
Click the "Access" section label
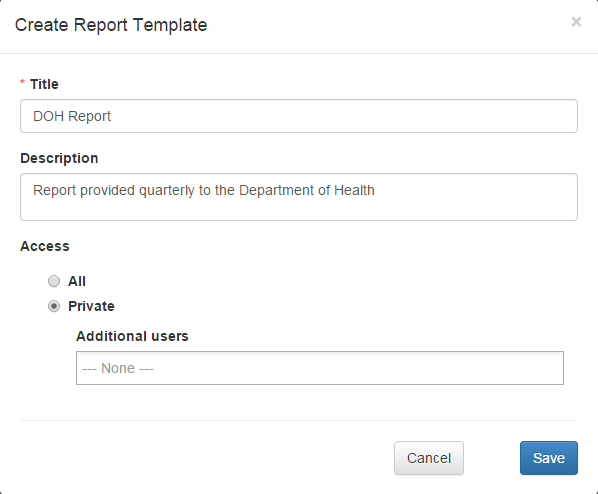click(45, 246)
